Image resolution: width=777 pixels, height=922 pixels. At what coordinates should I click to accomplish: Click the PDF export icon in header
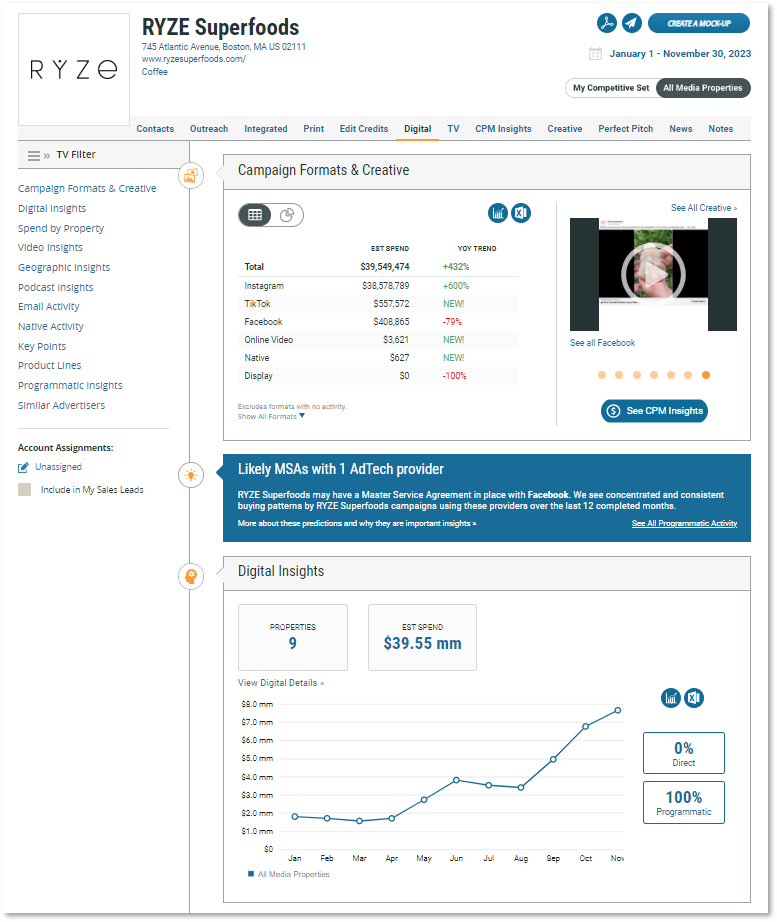(606, 23)
